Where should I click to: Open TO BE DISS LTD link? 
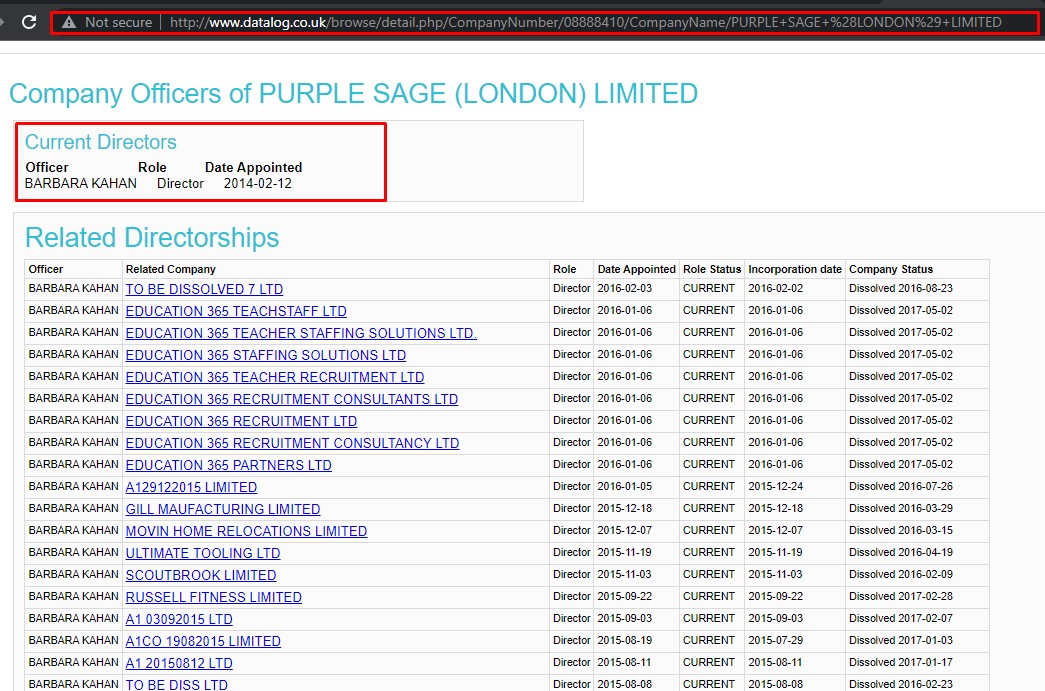point(177,684)
